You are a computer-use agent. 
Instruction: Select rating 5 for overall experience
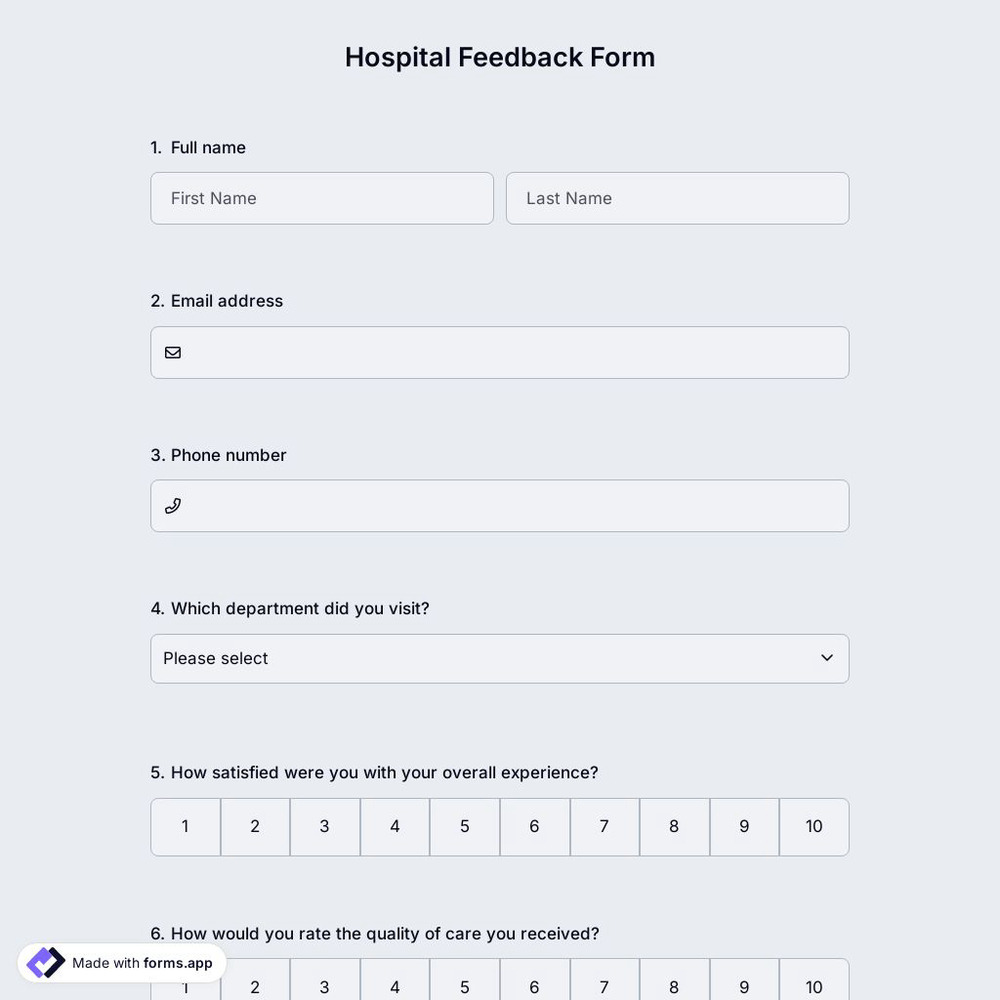(464, 826)
